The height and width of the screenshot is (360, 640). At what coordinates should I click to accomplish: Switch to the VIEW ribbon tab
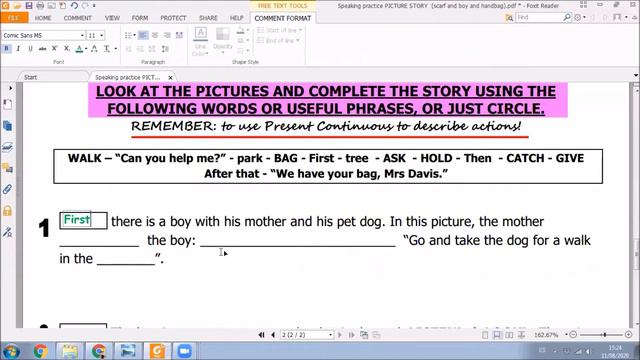click(x=112, y=18)
